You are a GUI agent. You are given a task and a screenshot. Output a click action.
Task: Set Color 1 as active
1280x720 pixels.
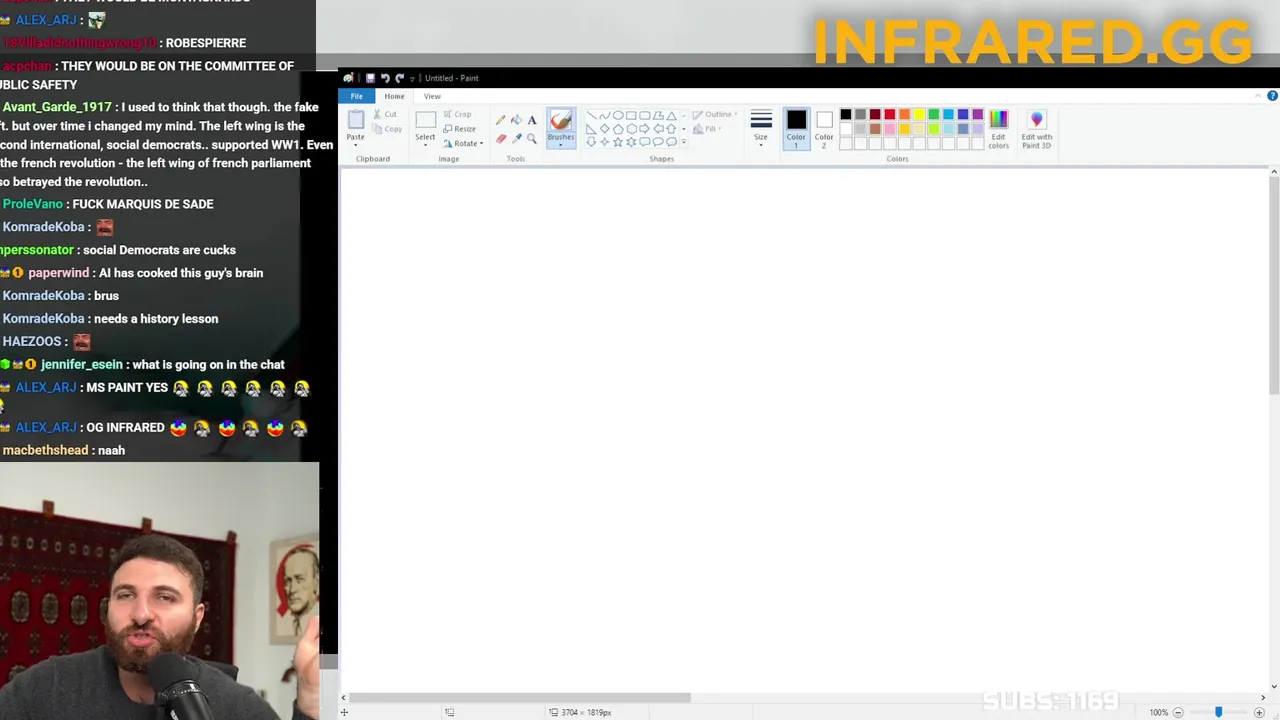point(796,128)
